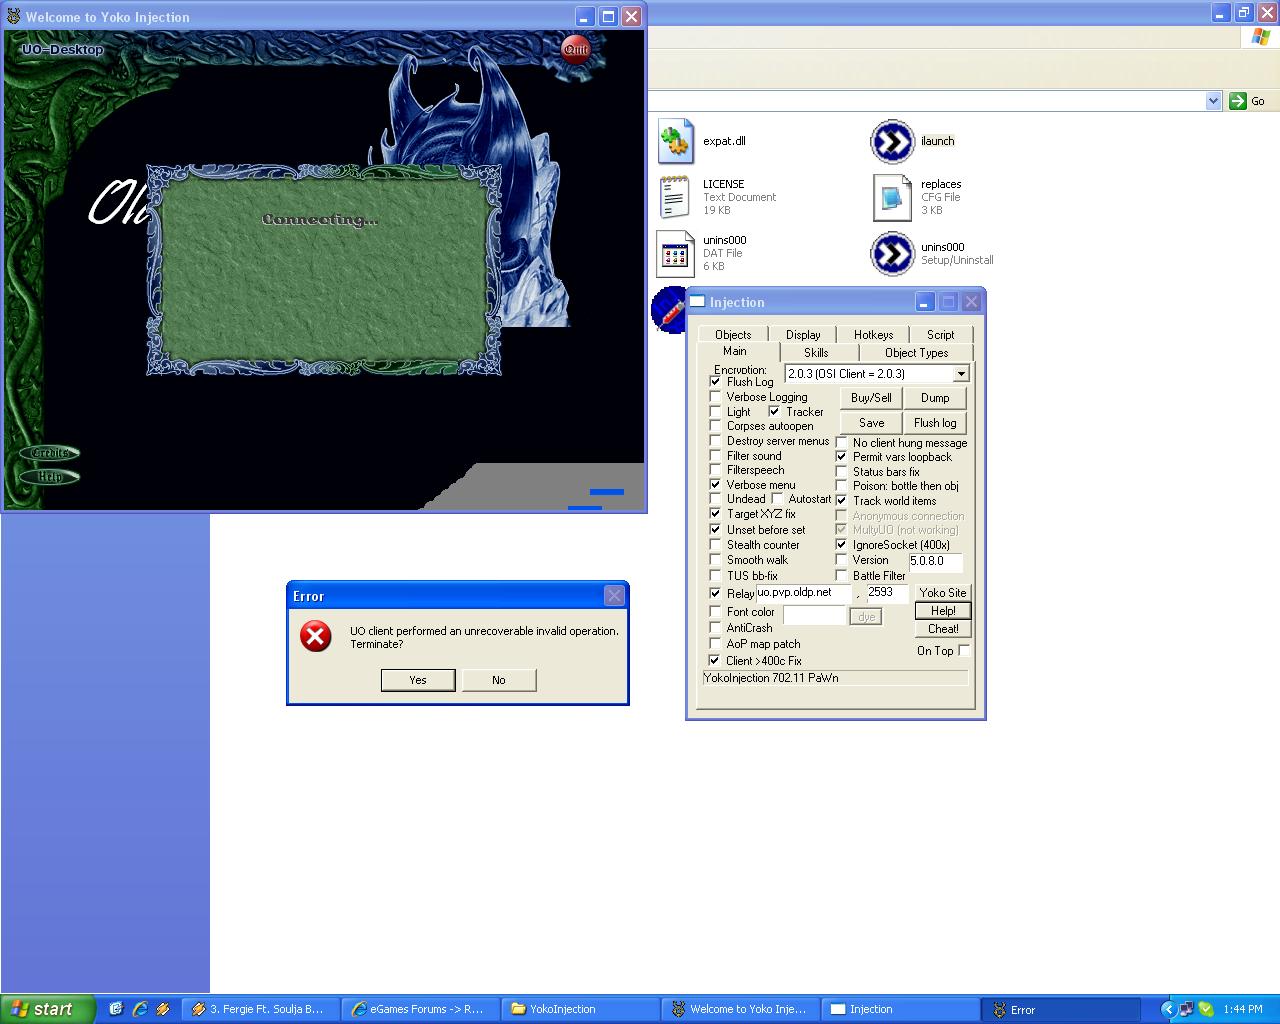Toggle Target XYZ fix checkbox
1280x1024 pixels.
pos(715,514)
